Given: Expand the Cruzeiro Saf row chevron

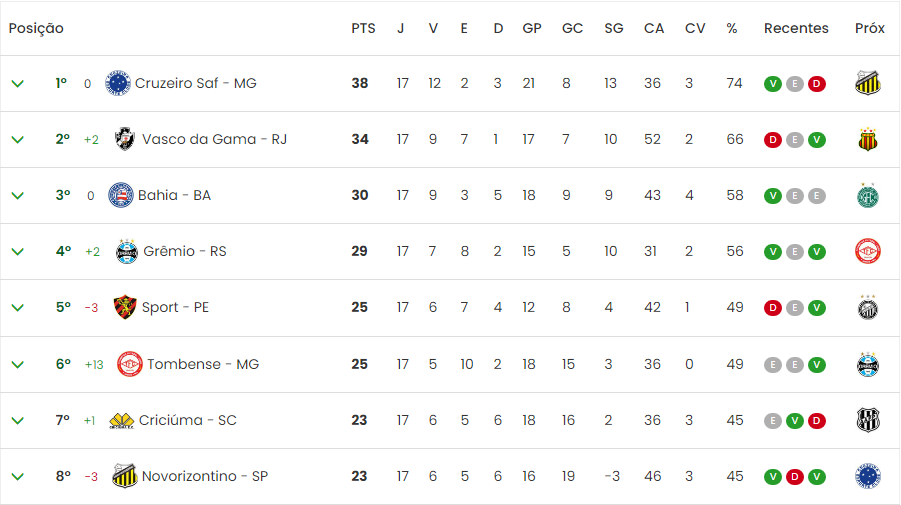Looking at the screenshot, I should pos(18,84).
